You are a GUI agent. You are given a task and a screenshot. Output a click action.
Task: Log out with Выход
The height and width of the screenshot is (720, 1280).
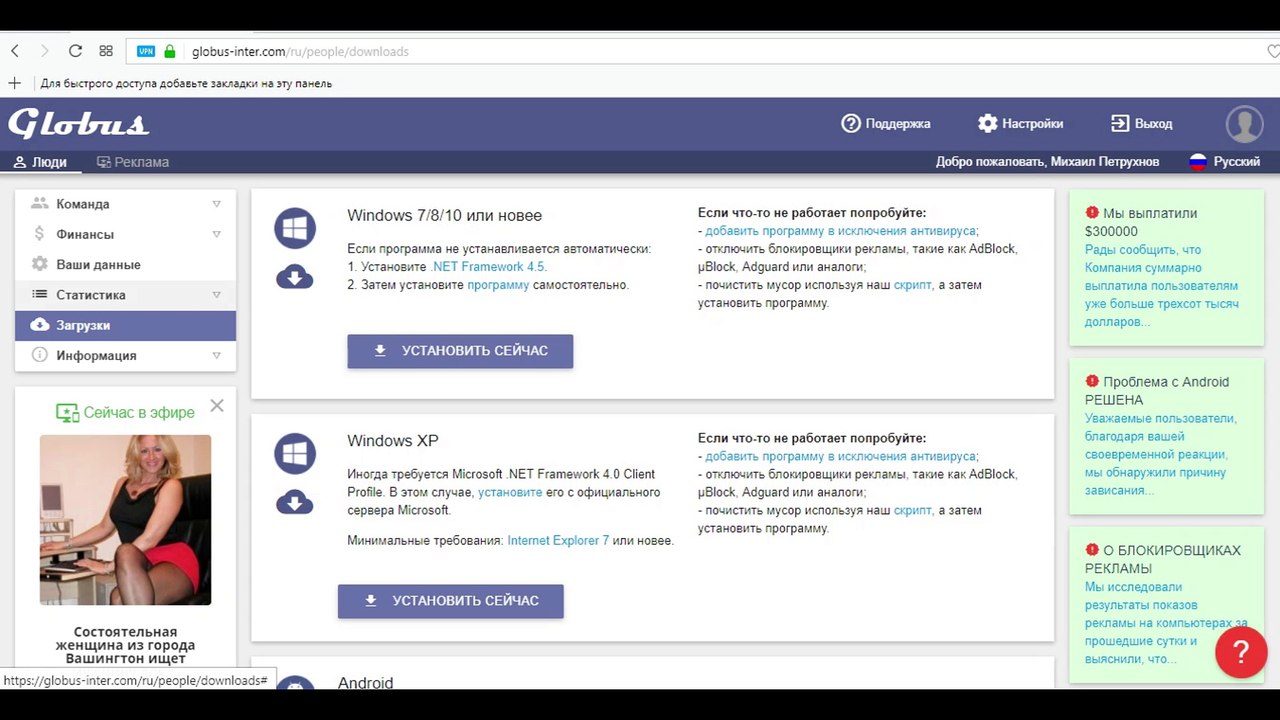coord(1142,123)
